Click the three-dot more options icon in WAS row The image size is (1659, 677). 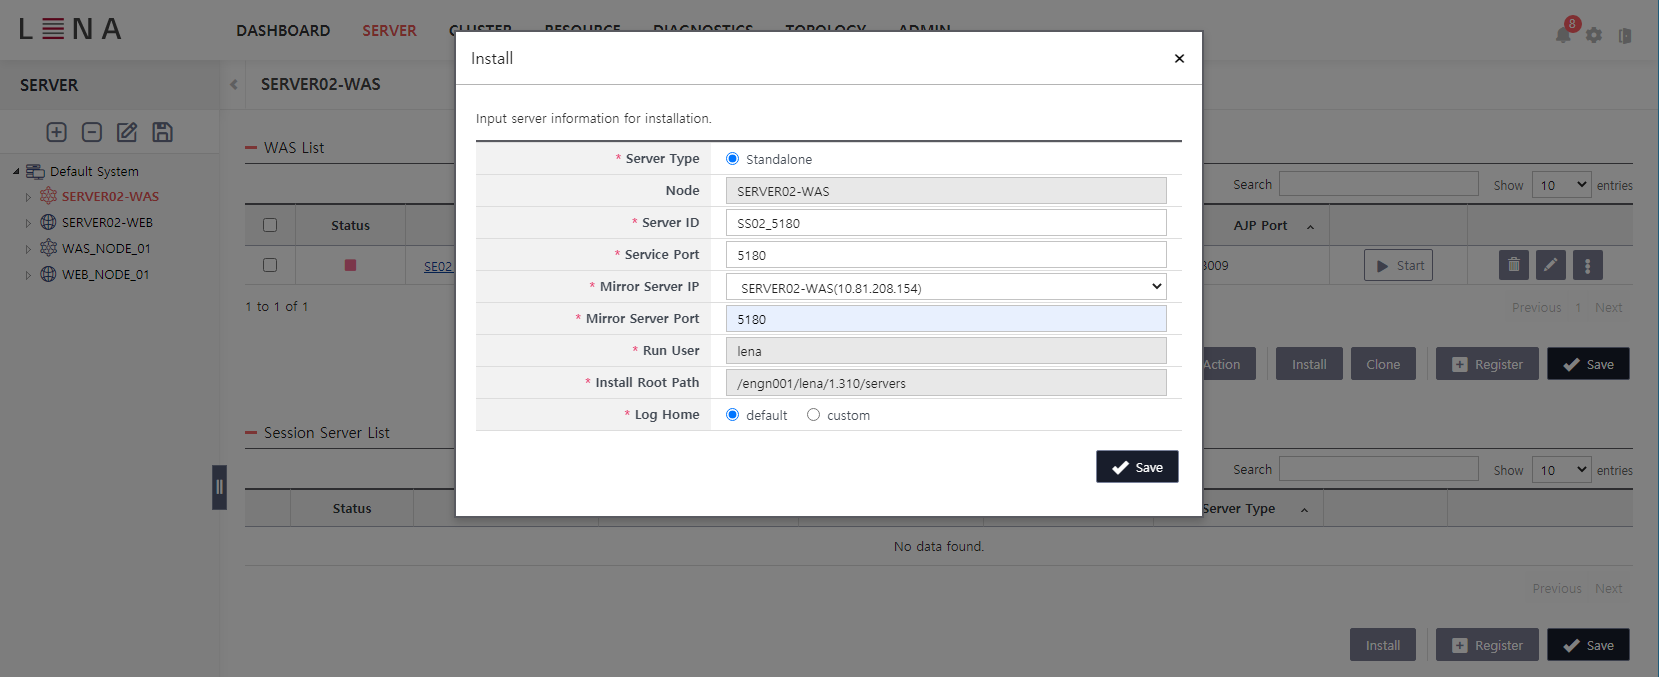1587,265
